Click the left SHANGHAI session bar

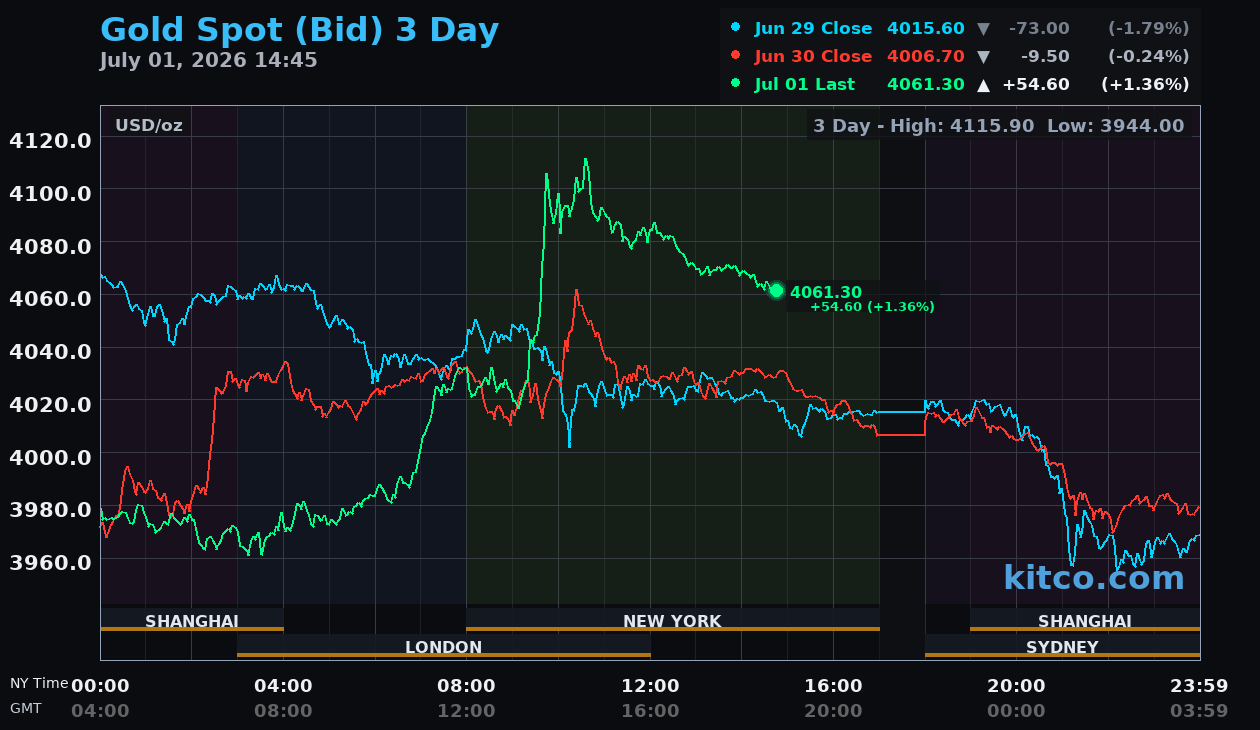coord(192,621)
